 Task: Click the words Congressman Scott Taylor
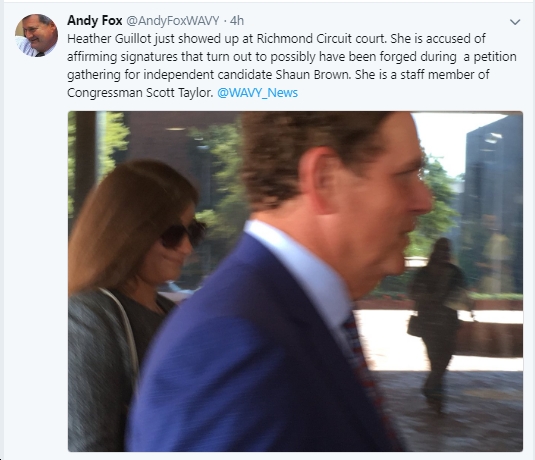tap(140, 93)
